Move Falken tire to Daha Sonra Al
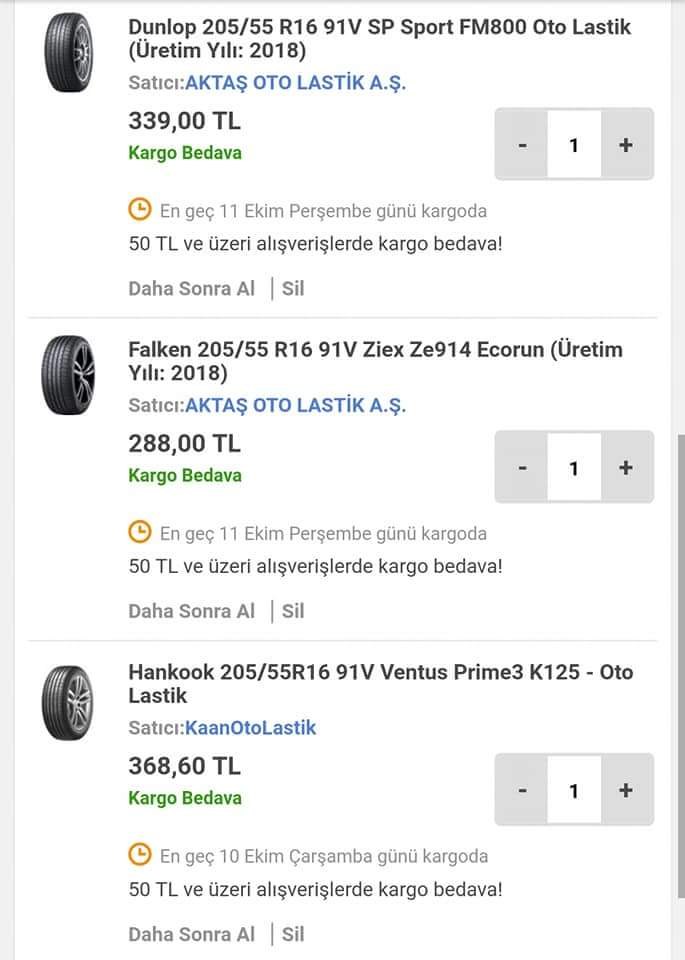The height and width of the screenshot is (960, 685). [191, 611]
